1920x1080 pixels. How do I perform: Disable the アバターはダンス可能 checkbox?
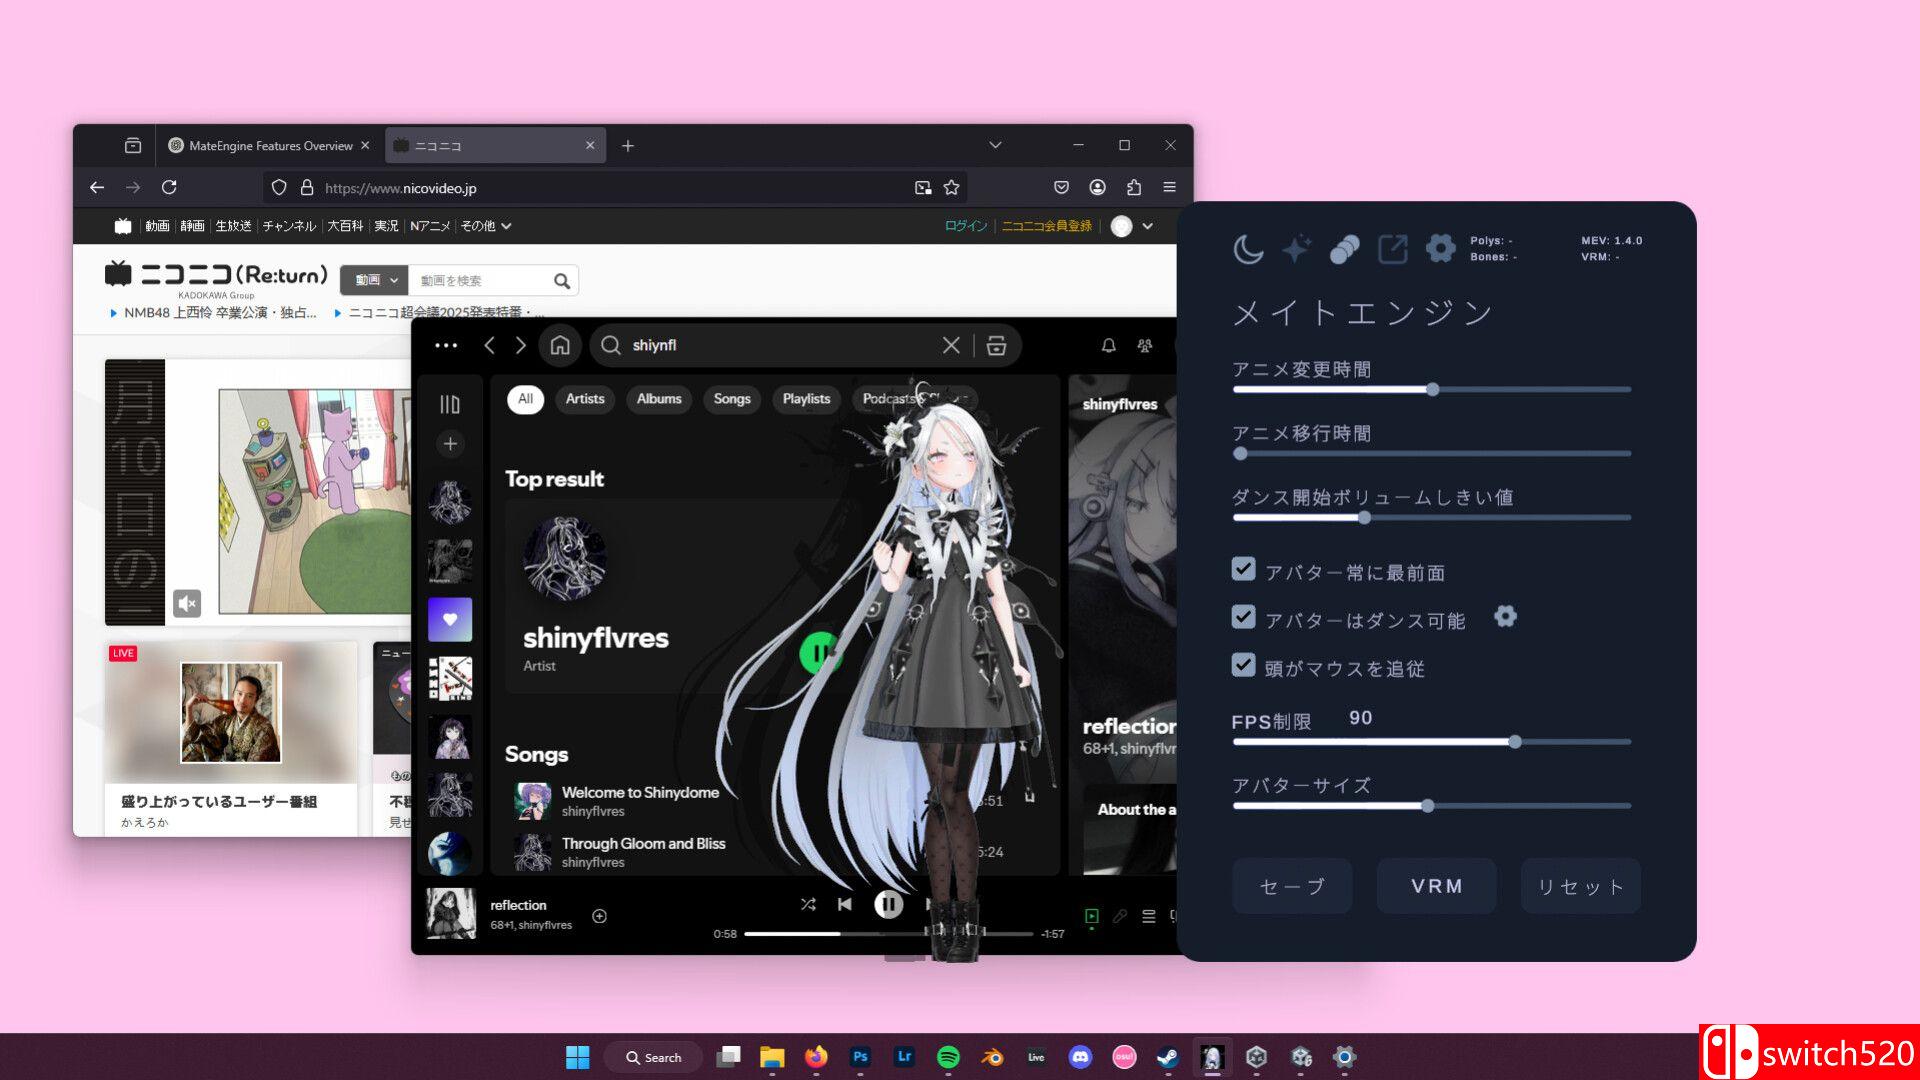coord(1242,617)
